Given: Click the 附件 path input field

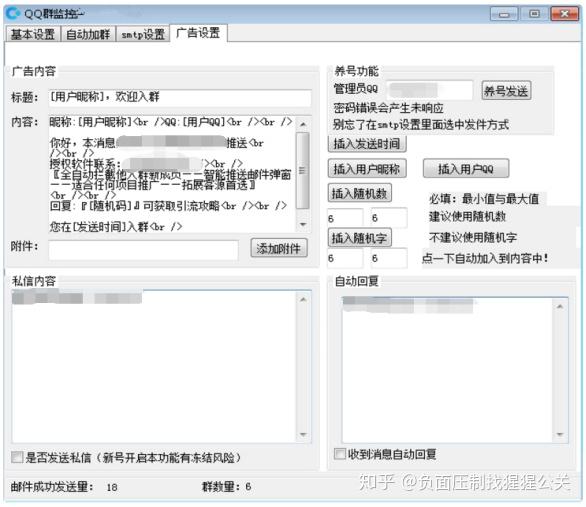Looking at the screenshot, I should pyautogui.click(x=143, y=250).
